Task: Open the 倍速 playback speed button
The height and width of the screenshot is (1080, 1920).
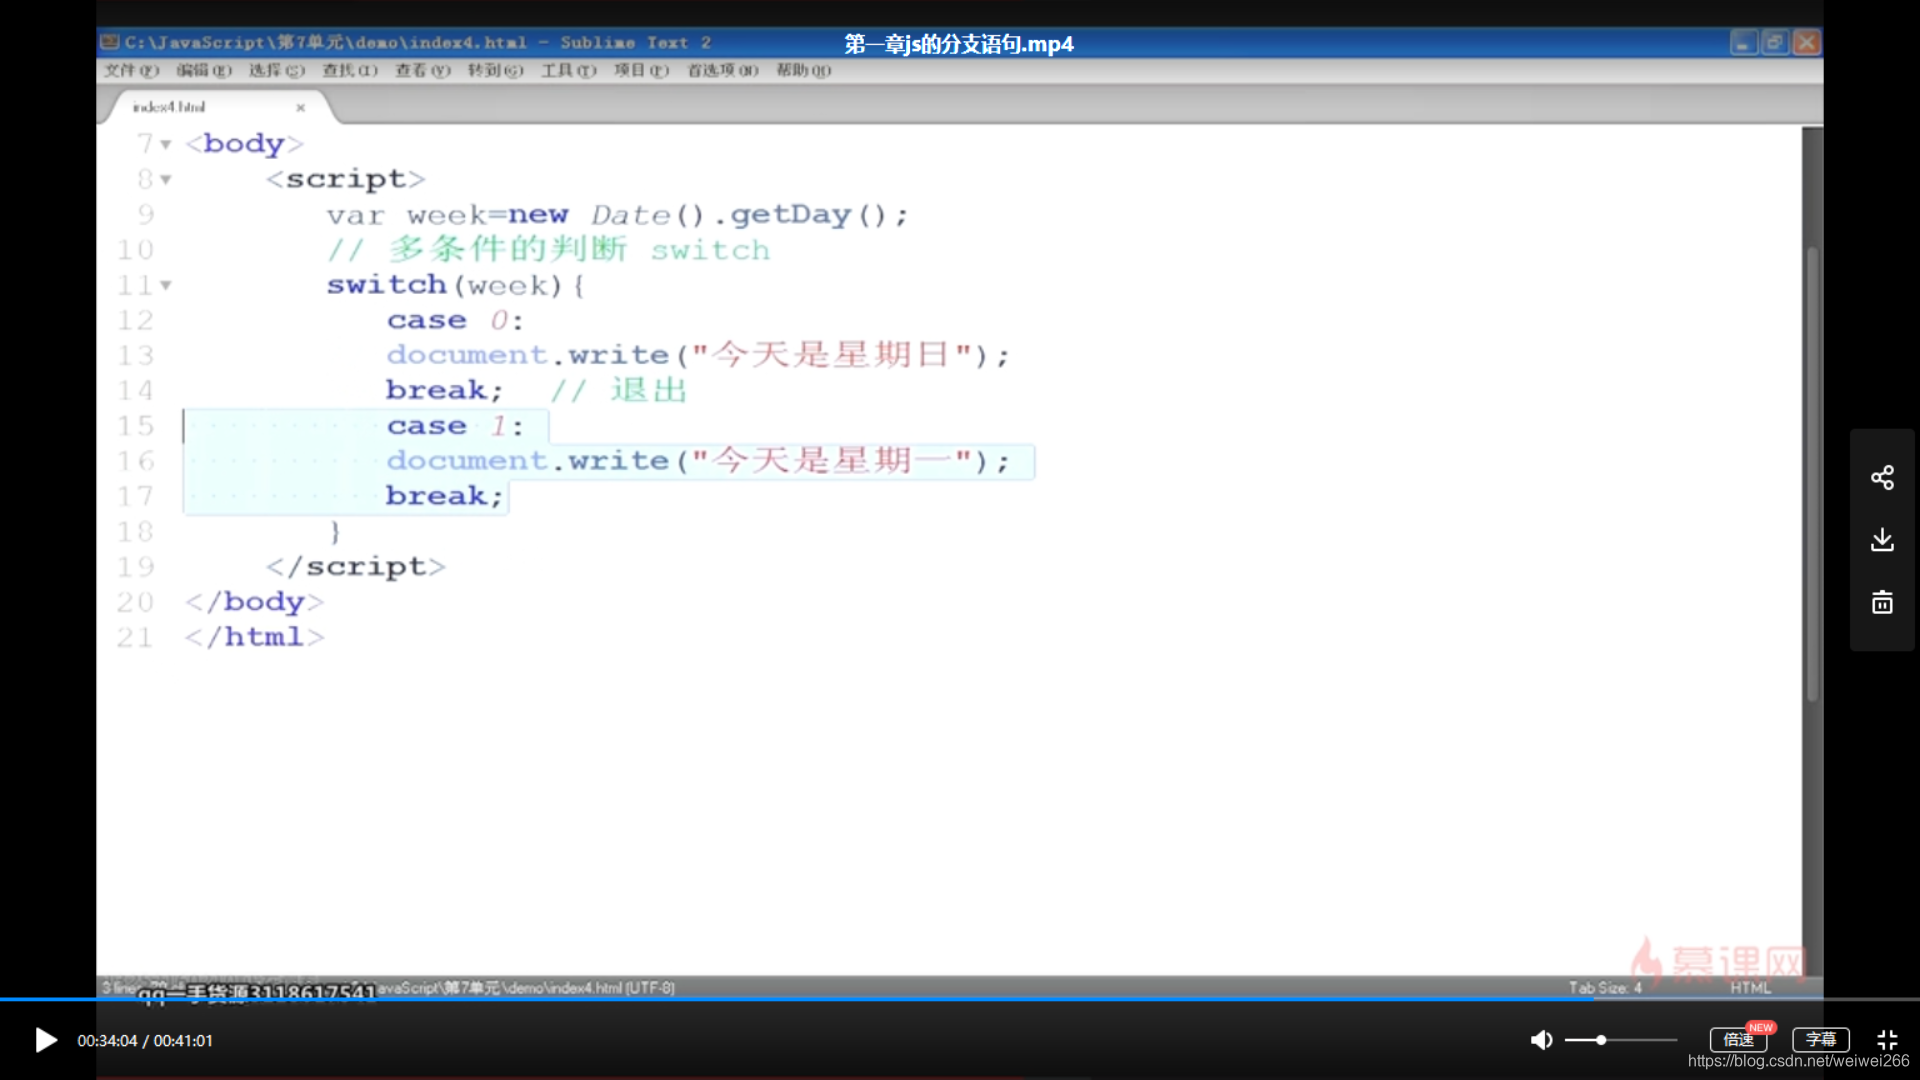Action: pyautogui.click(x=1738, y=1040)
